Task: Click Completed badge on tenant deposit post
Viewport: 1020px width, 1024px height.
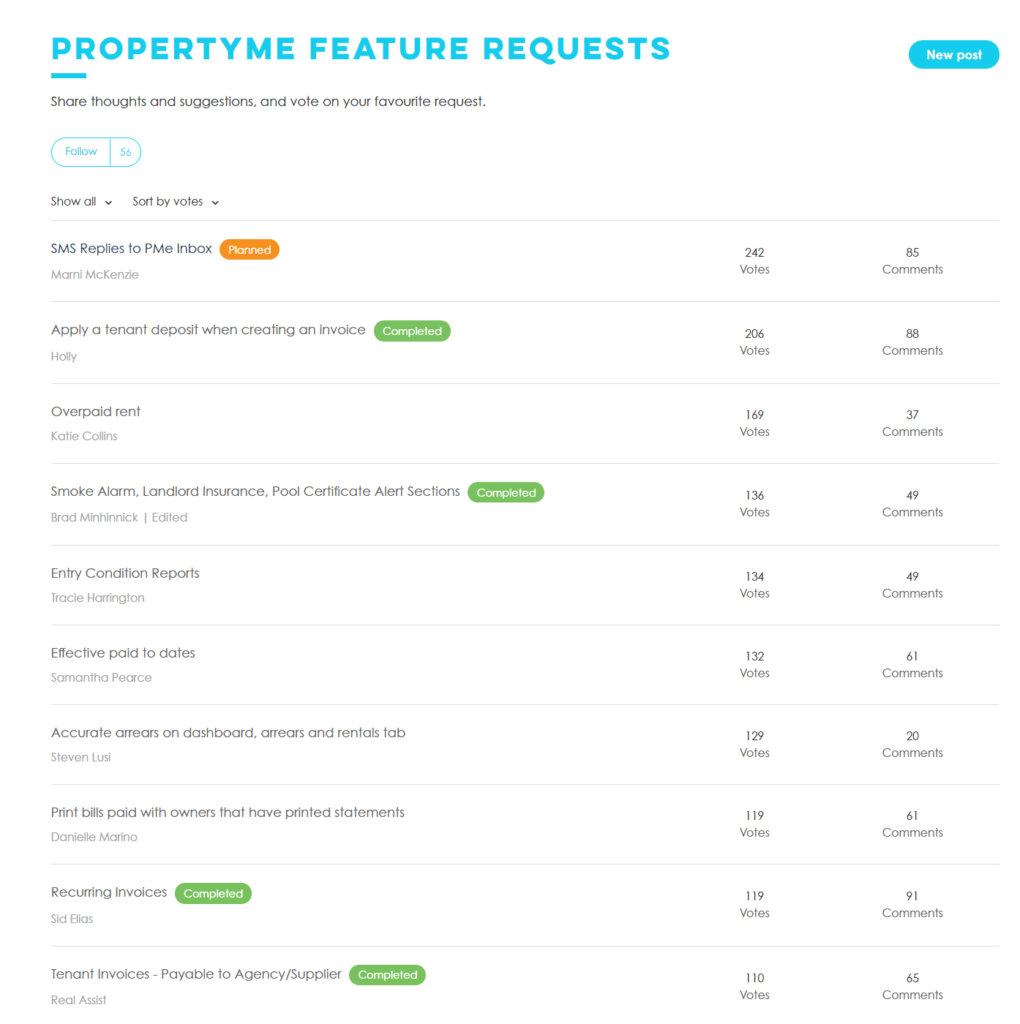Action: point(412,331)
